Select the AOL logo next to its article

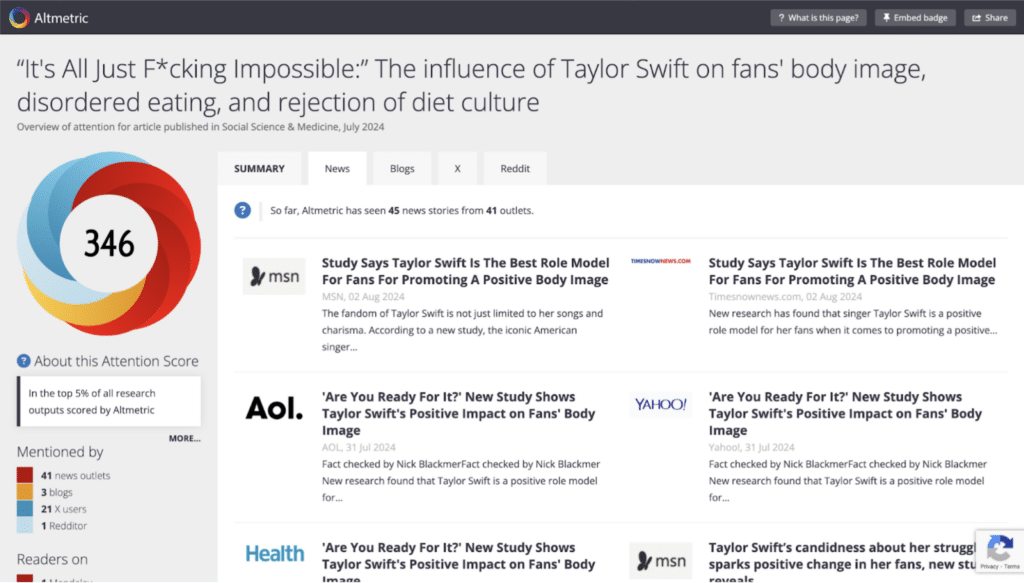click(x=274, y=409)
